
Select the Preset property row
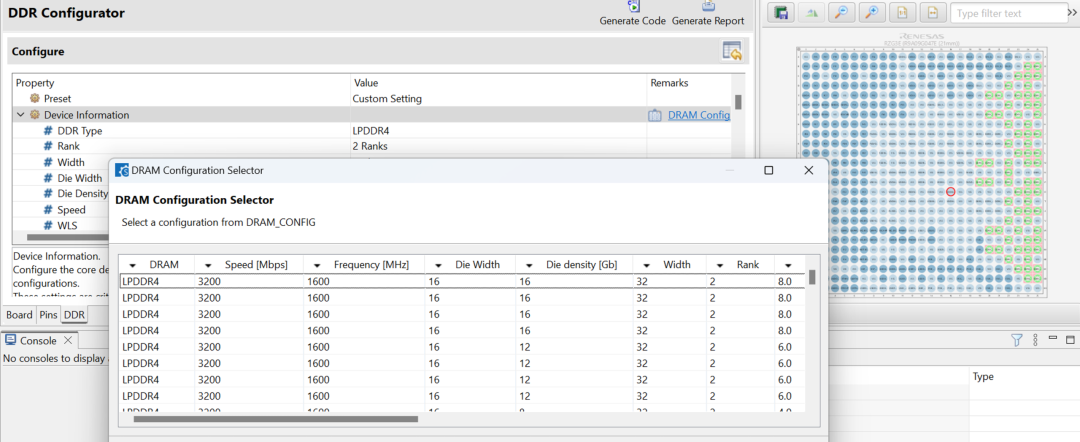(372, 98)
